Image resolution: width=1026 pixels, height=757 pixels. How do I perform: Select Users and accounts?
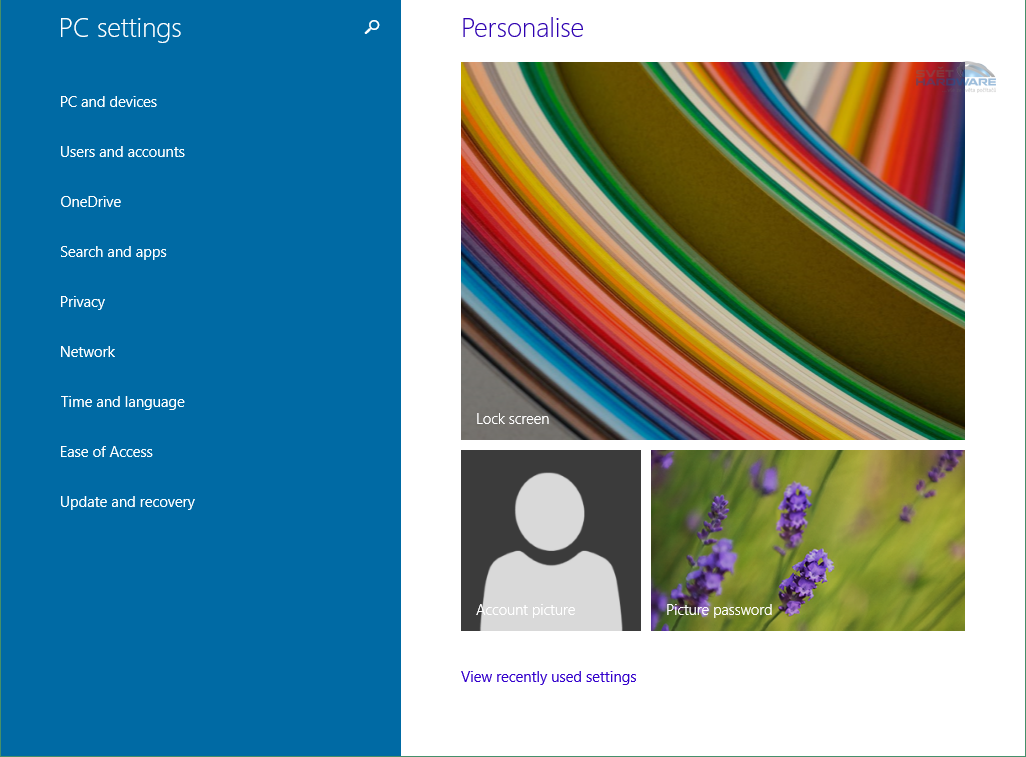click(x=122, y=152)
